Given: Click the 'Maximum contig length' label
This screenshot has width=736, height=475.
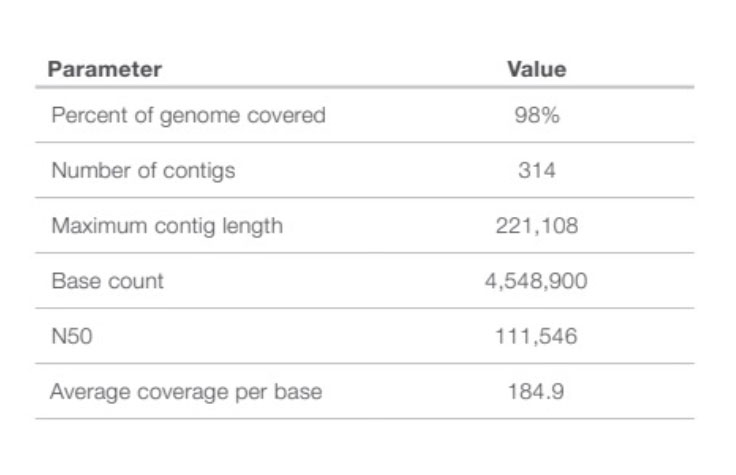Looking at the screenshot, I should 166,226.
